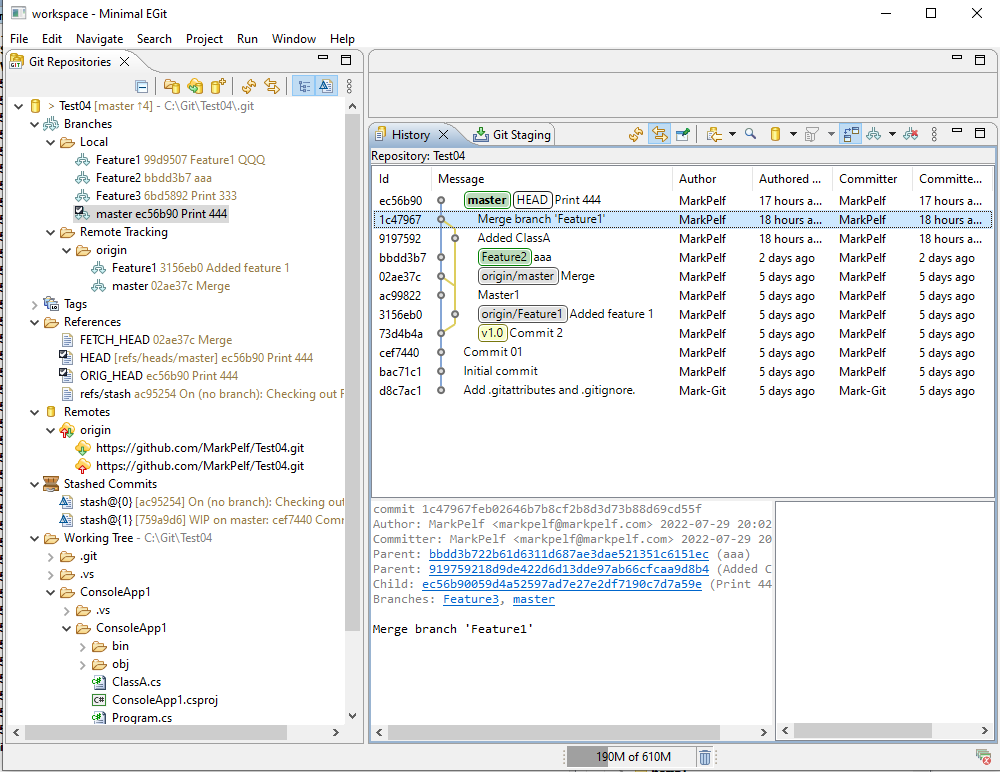
Task: Click the garbage collector trash icon
Action: [705, 757]
